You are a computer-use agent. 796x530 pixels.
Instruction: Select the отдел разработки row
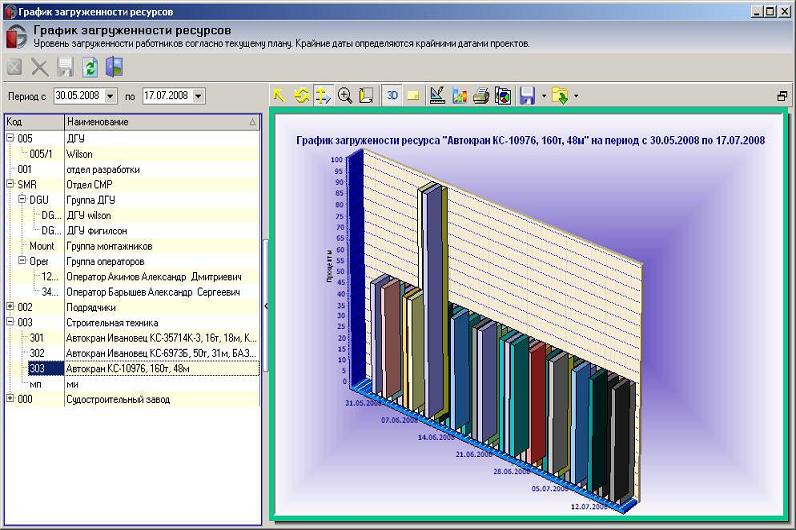point(132,169)
